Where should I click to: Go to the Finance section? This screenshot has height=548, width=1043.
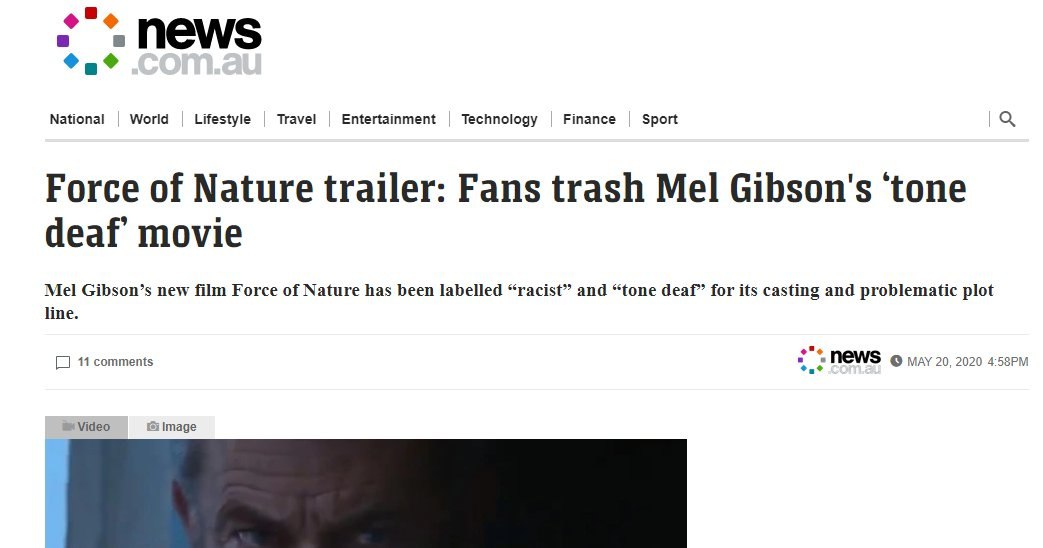pyautogui.click(x=589, y=119)
